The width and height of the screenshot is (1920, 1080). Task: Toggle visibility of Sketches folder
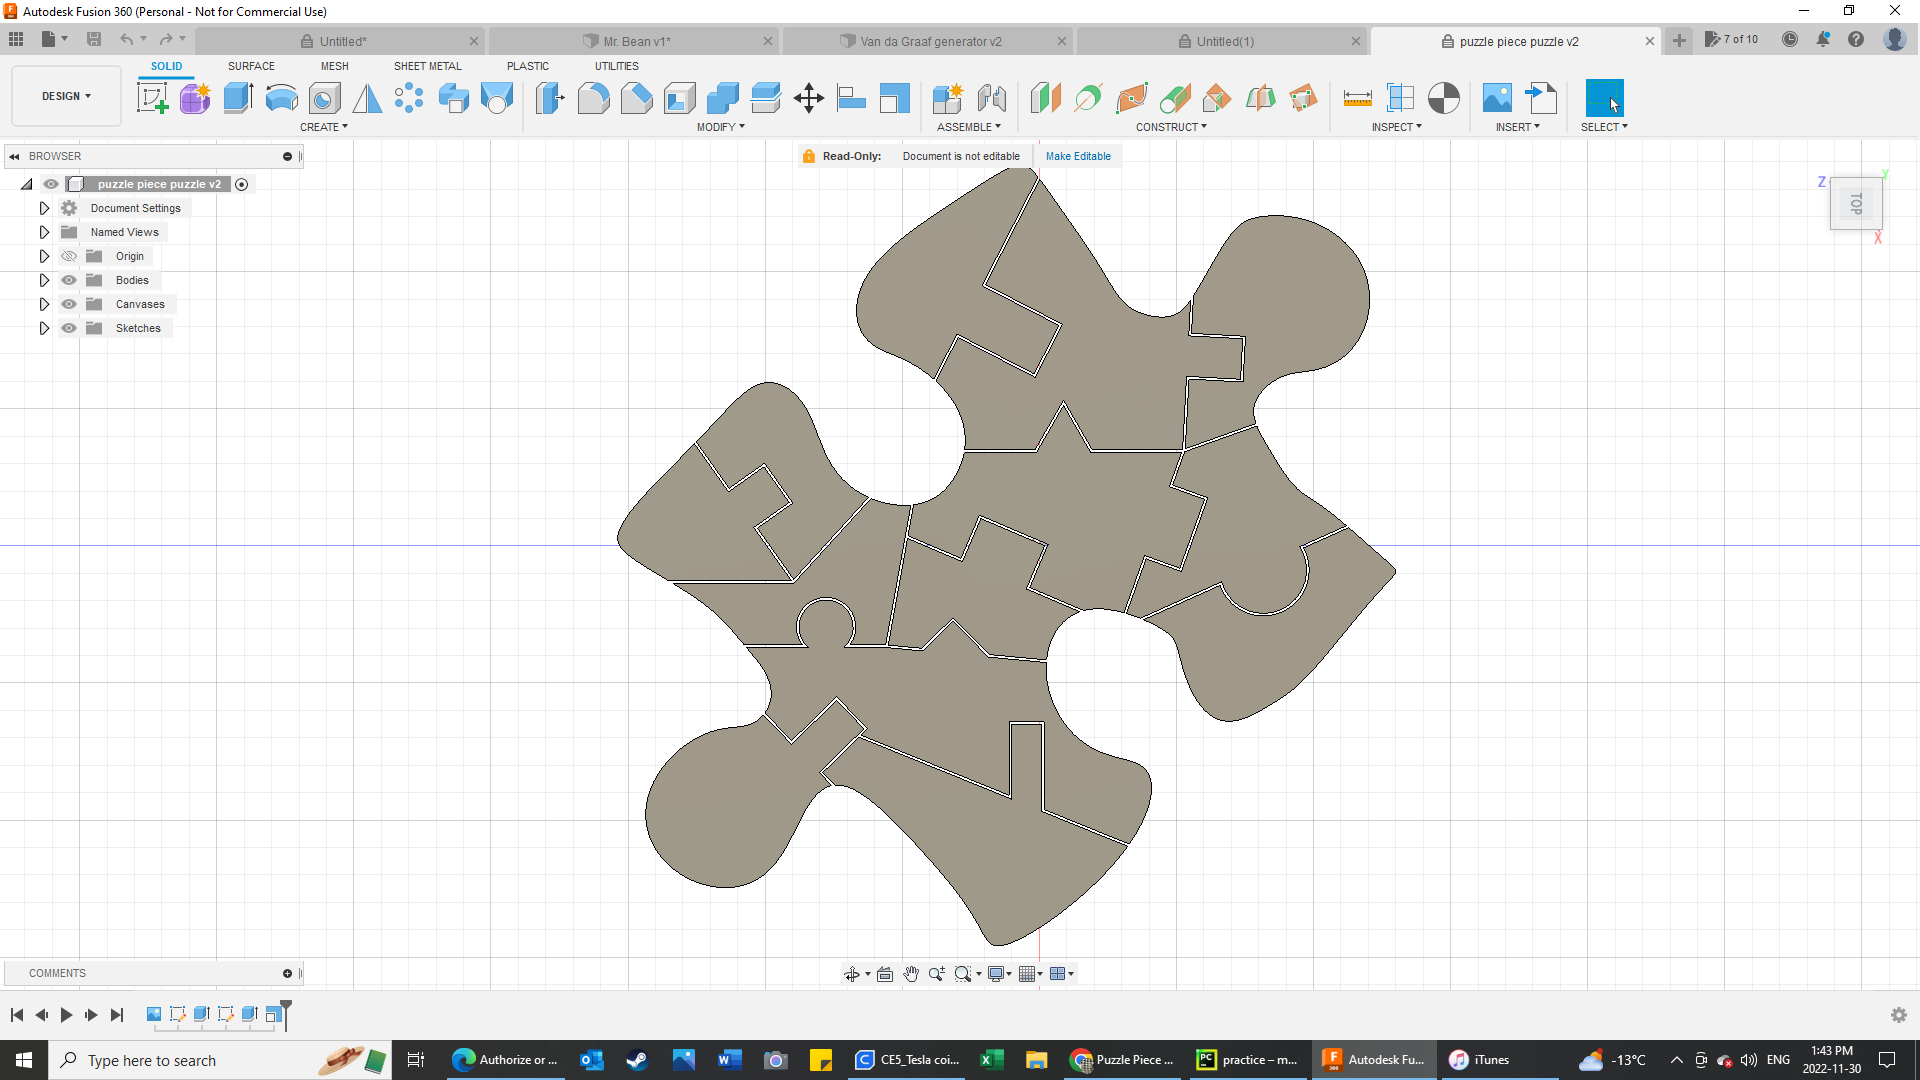69,328
